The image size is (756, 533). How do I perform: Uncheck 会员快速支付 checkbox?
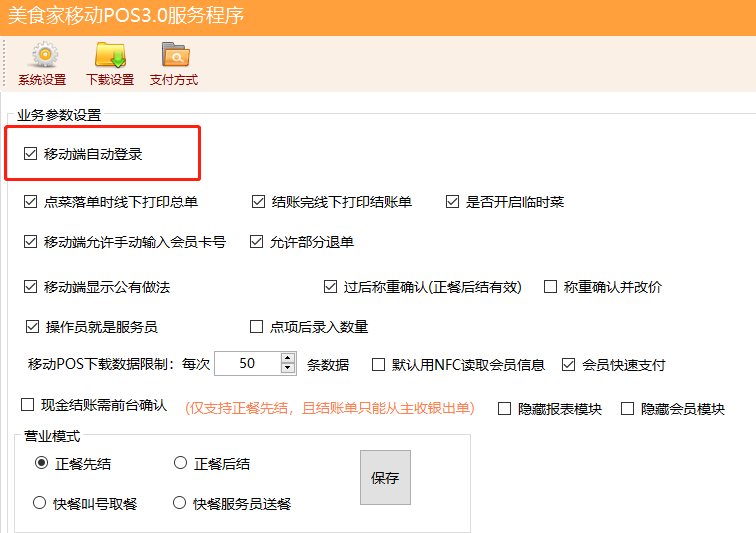[x=569, y=365]
